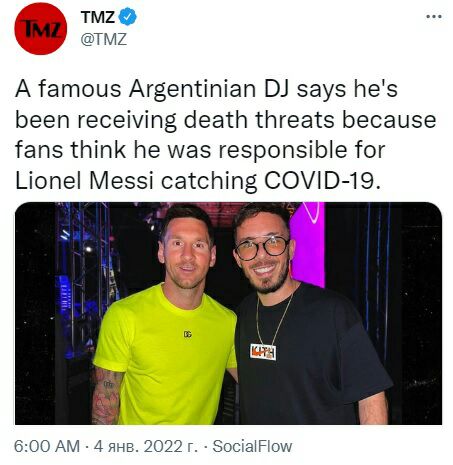Click the SocialFlow source label
This screenshot has width=453, height=465.
[x=252, y=446]
